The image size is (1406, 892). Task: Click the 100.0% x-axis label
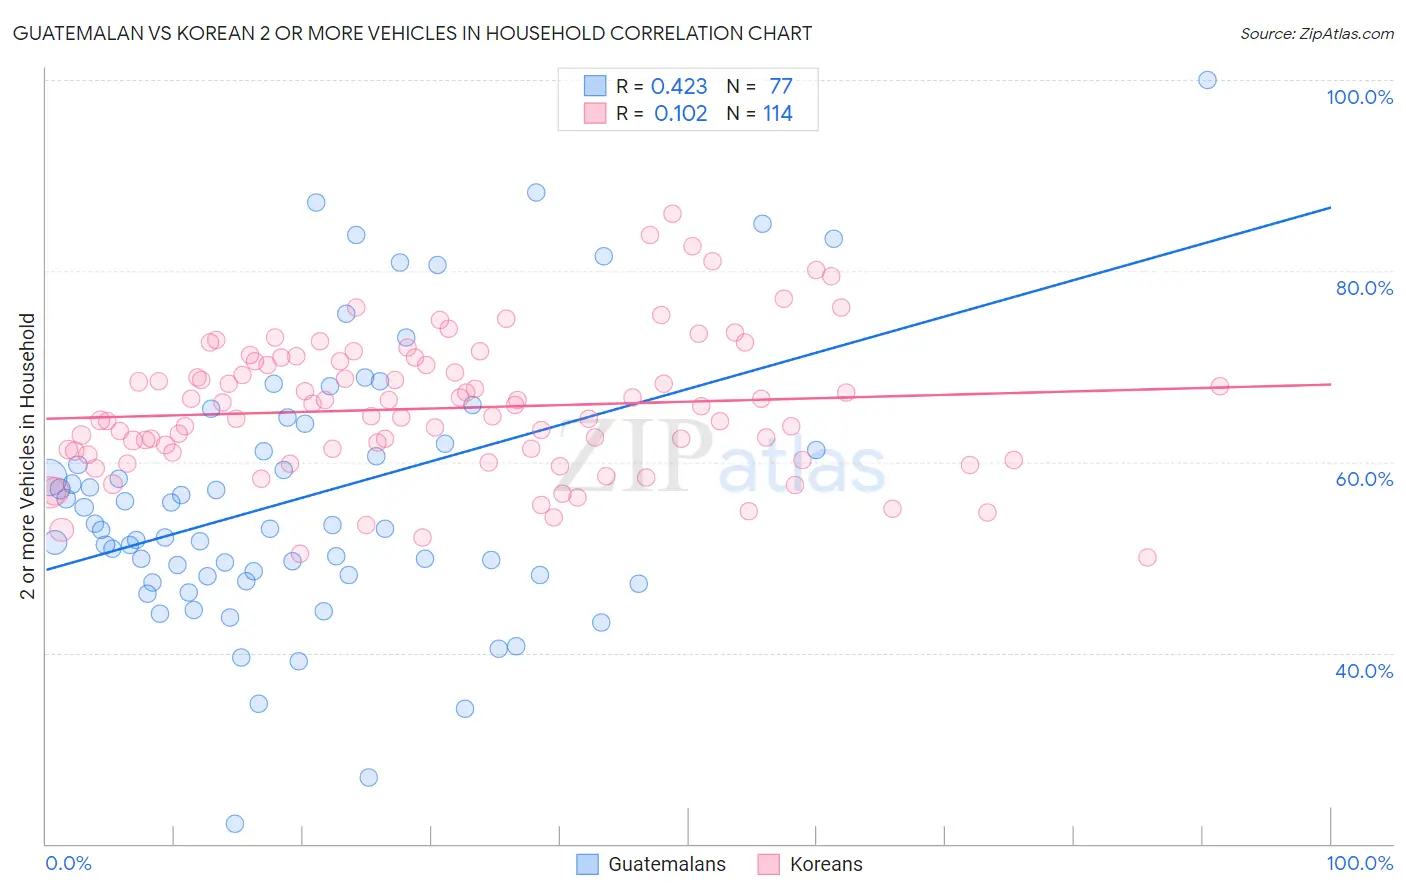[1360, 863]
